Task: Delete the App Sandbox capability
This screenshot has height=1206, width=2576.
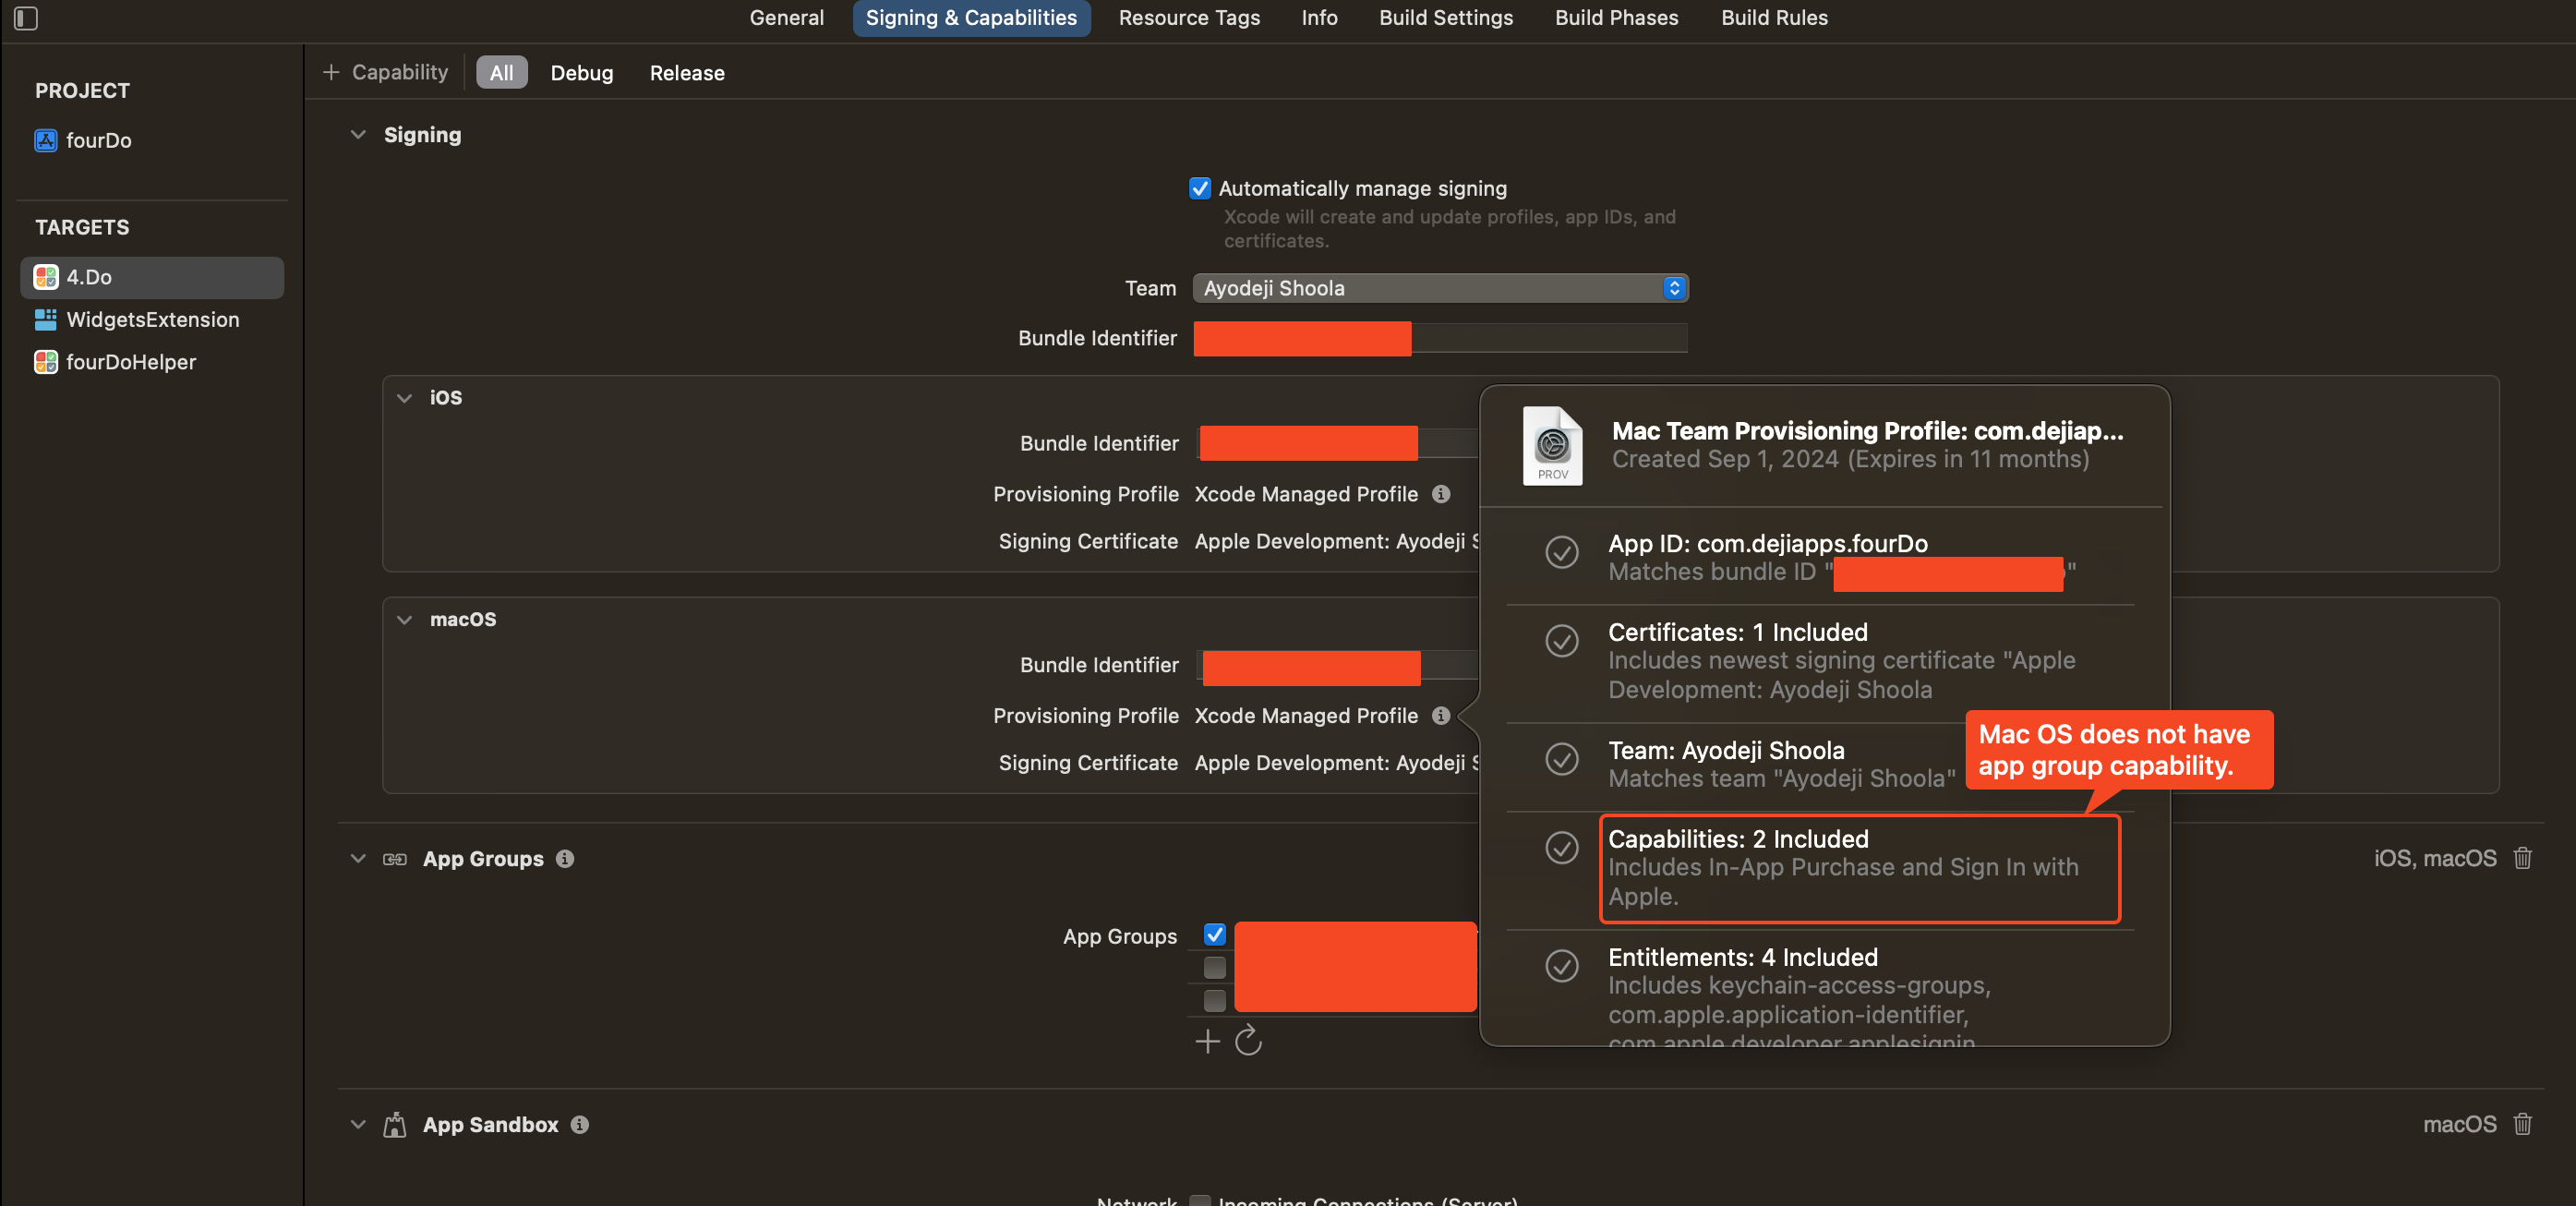Action: tap(2523, 1124)
